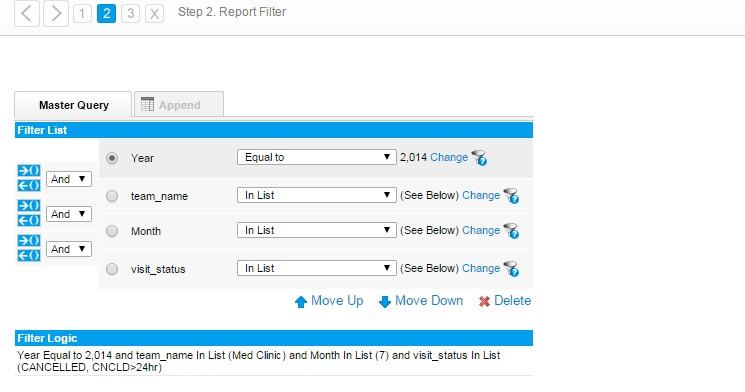Click the Filter List header
Image resolution: width=745 pixels, height=392 pixels.
[x=274, y=130]
